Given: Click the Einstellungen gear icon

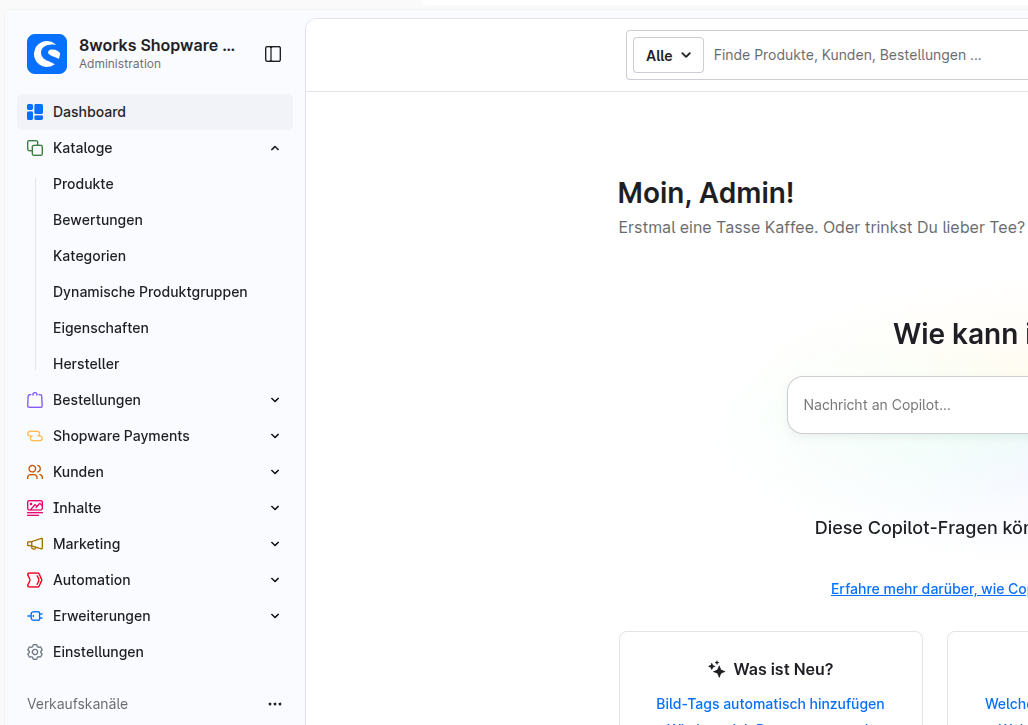Looking at the screenshot, I should click(x=35, y=652).
